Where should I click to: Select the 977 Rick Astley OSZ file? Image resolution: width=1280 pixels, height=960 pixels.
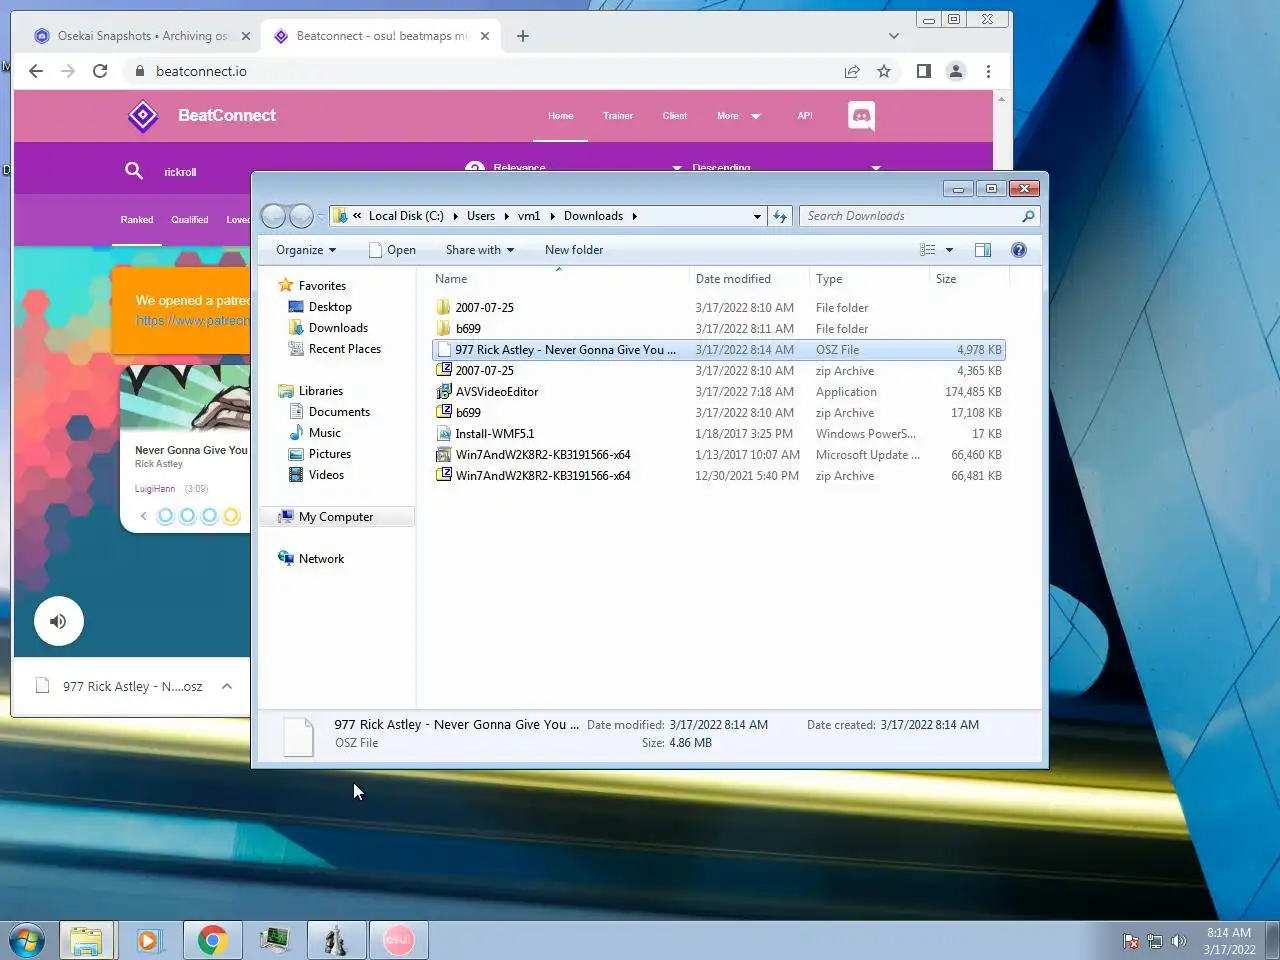point(718,350)
